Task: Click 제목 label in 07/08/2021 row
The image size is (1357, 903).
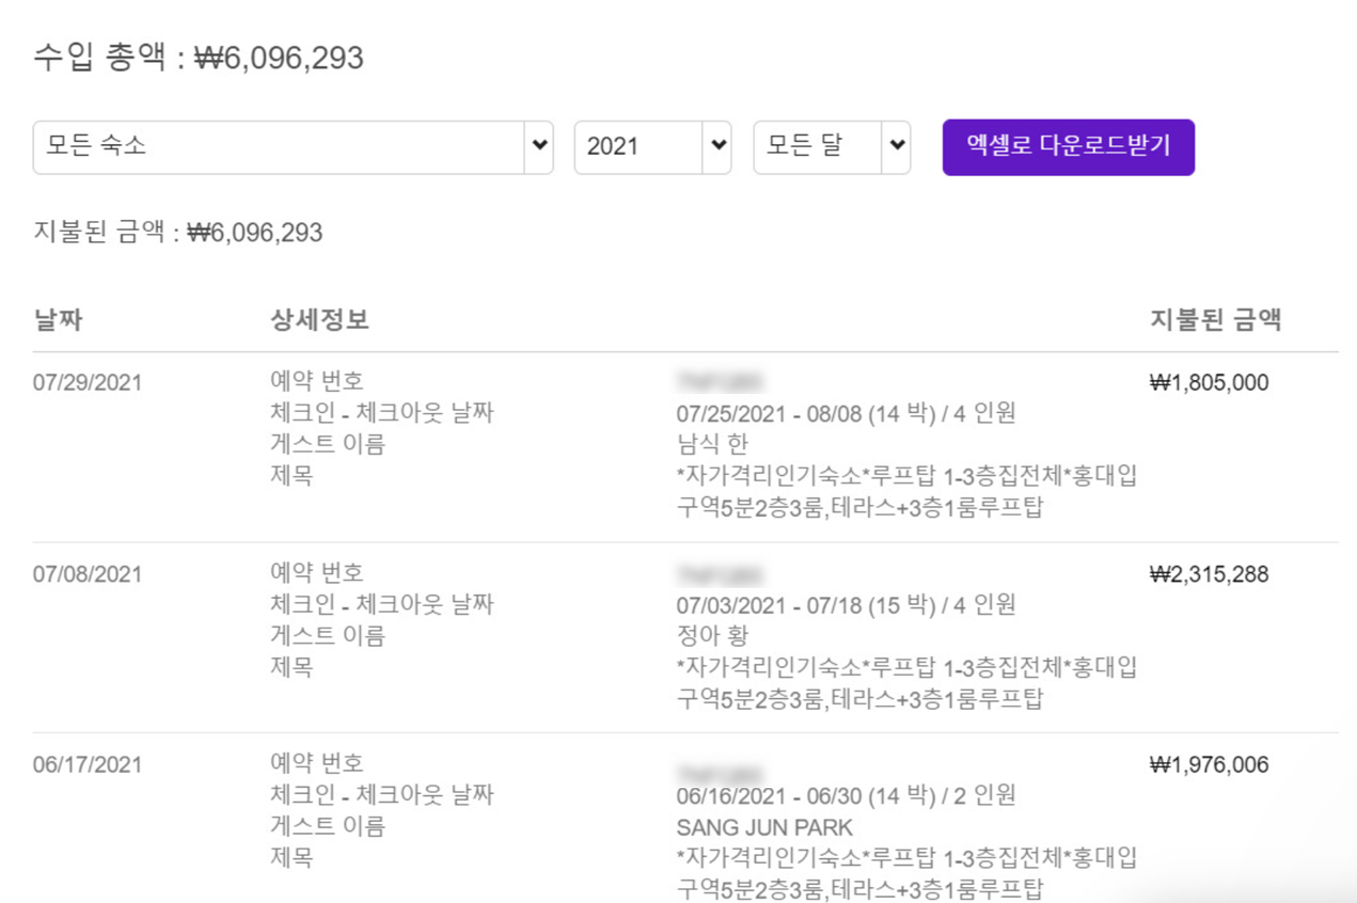Action: coord(291,666)
